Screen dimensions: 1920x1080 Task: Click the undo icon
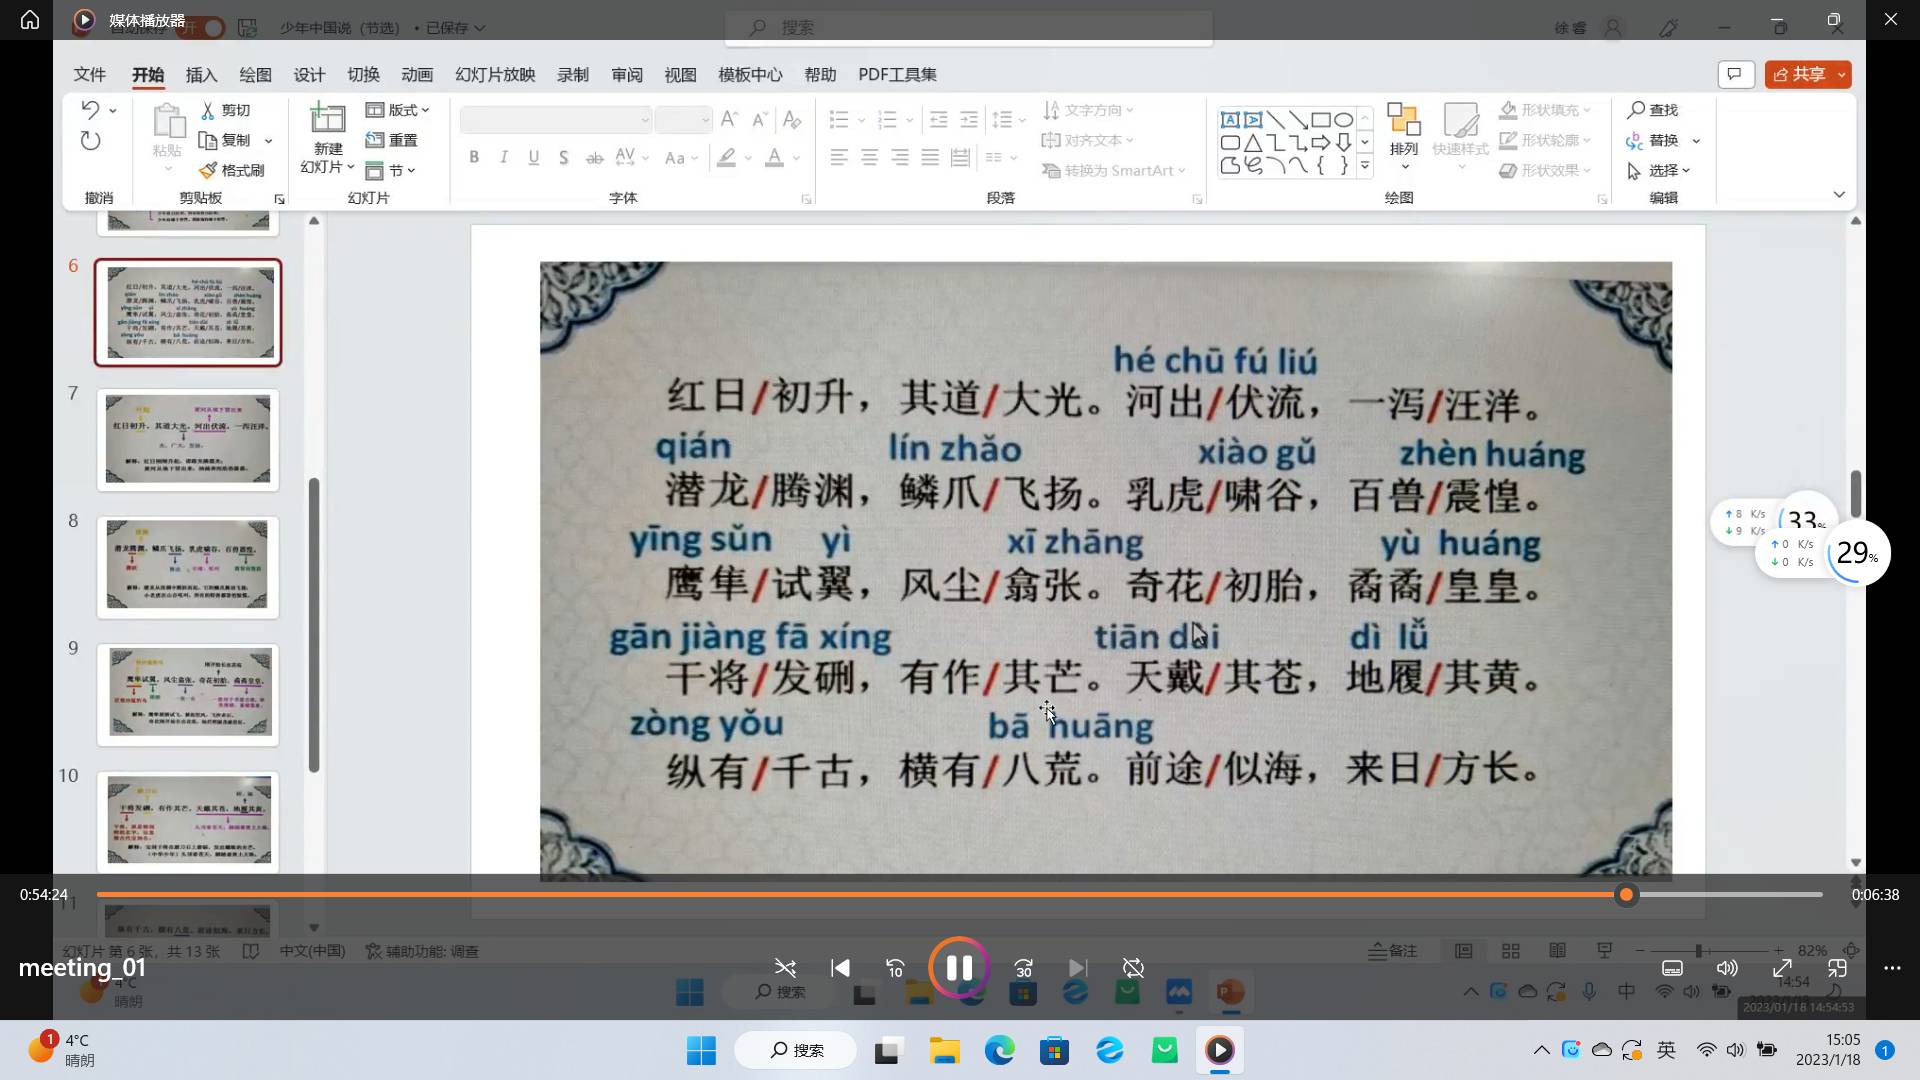point(90,109)
